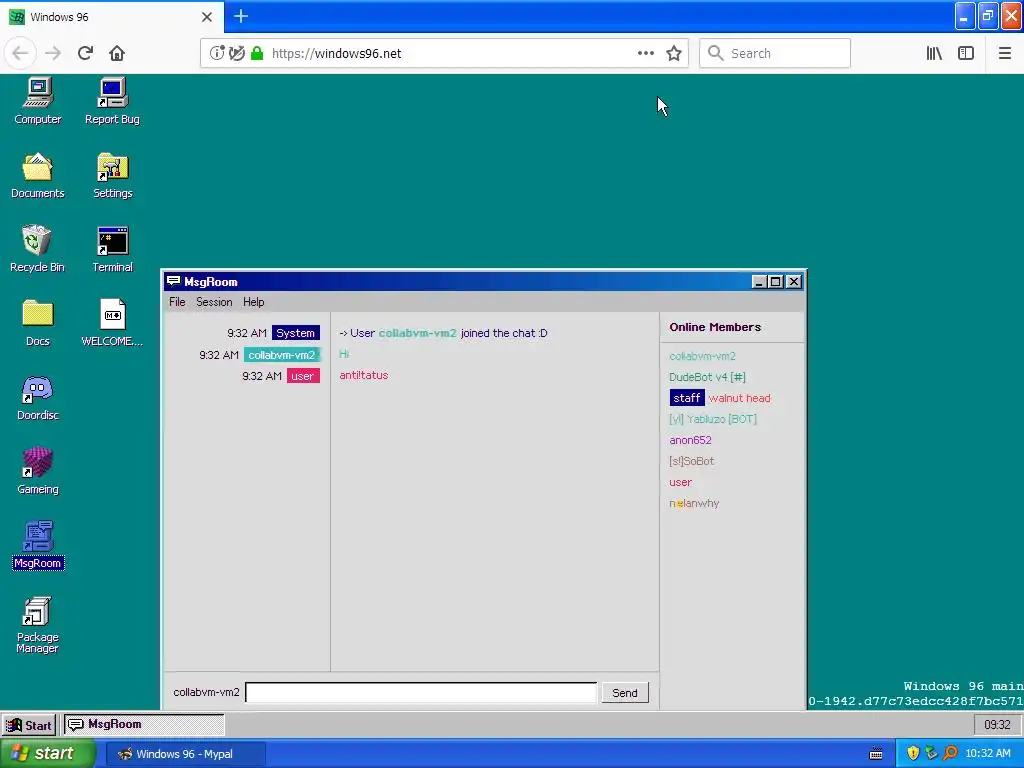Open the browser hamburger menu
This screenshot has width=1024, height=768.
coord(1004,53)
